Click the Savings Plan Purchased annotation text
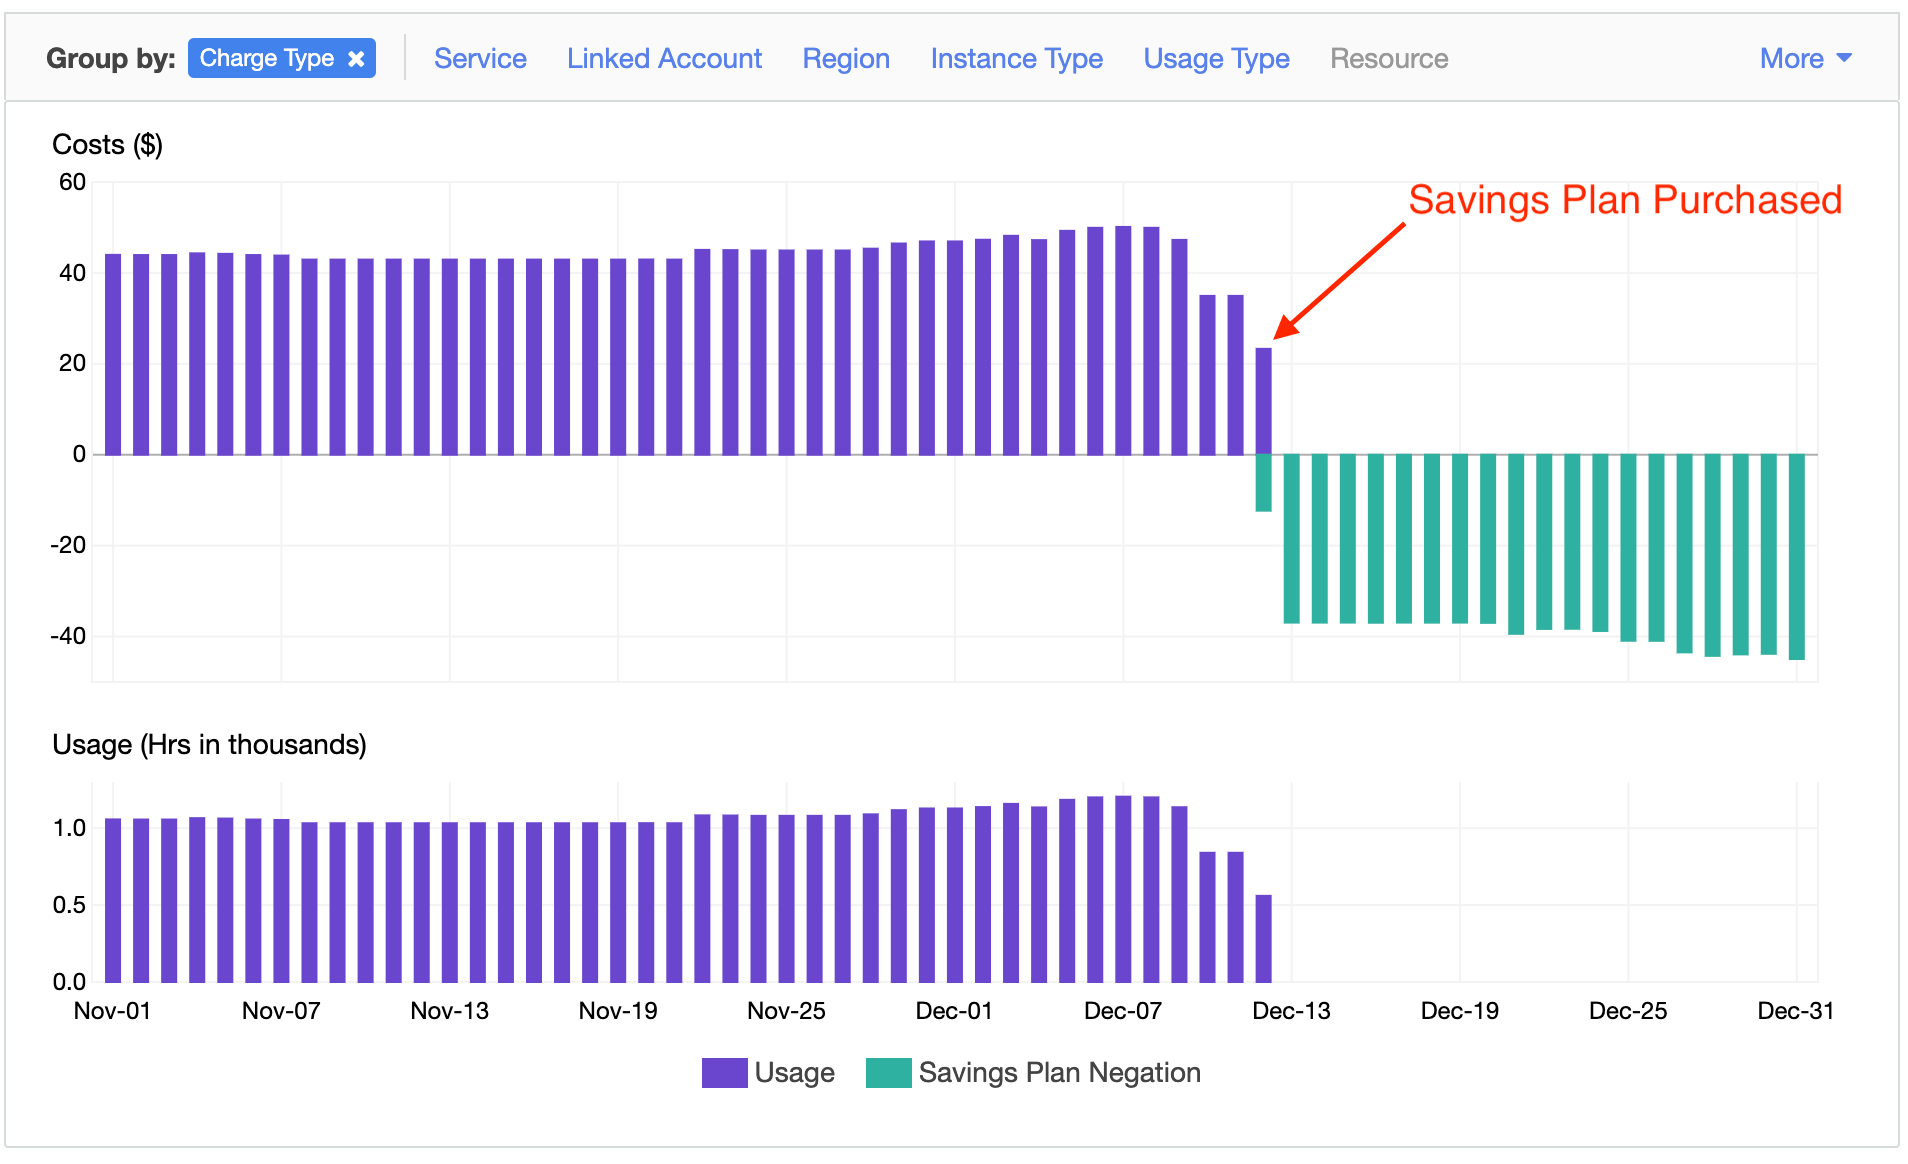The image size is (1908, 1164). 1625,200
